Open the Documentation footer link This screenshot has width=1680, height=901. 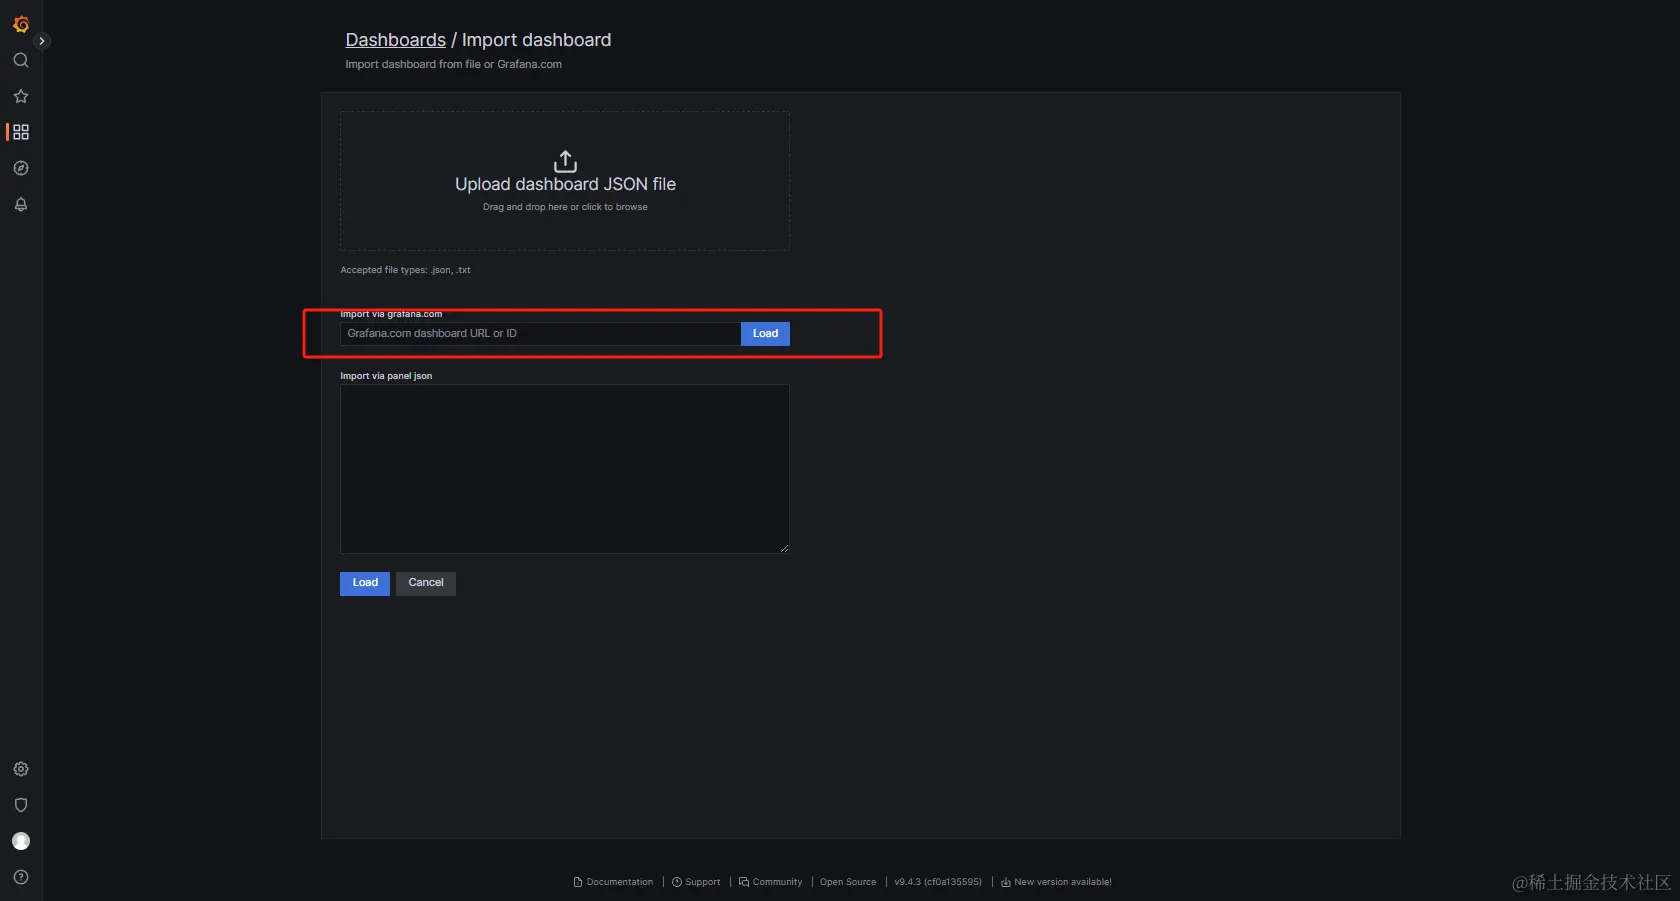(613, 882)
